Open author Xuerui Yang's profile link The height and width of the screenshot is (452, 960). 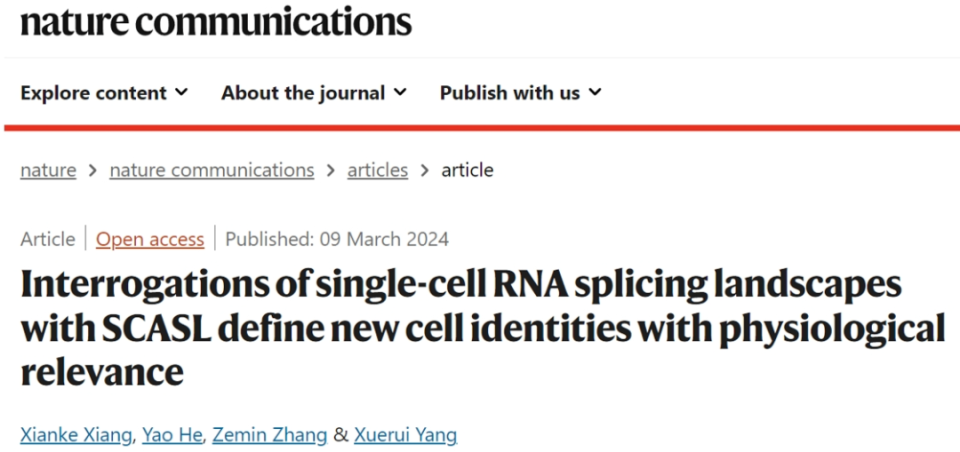pos(407,435)
